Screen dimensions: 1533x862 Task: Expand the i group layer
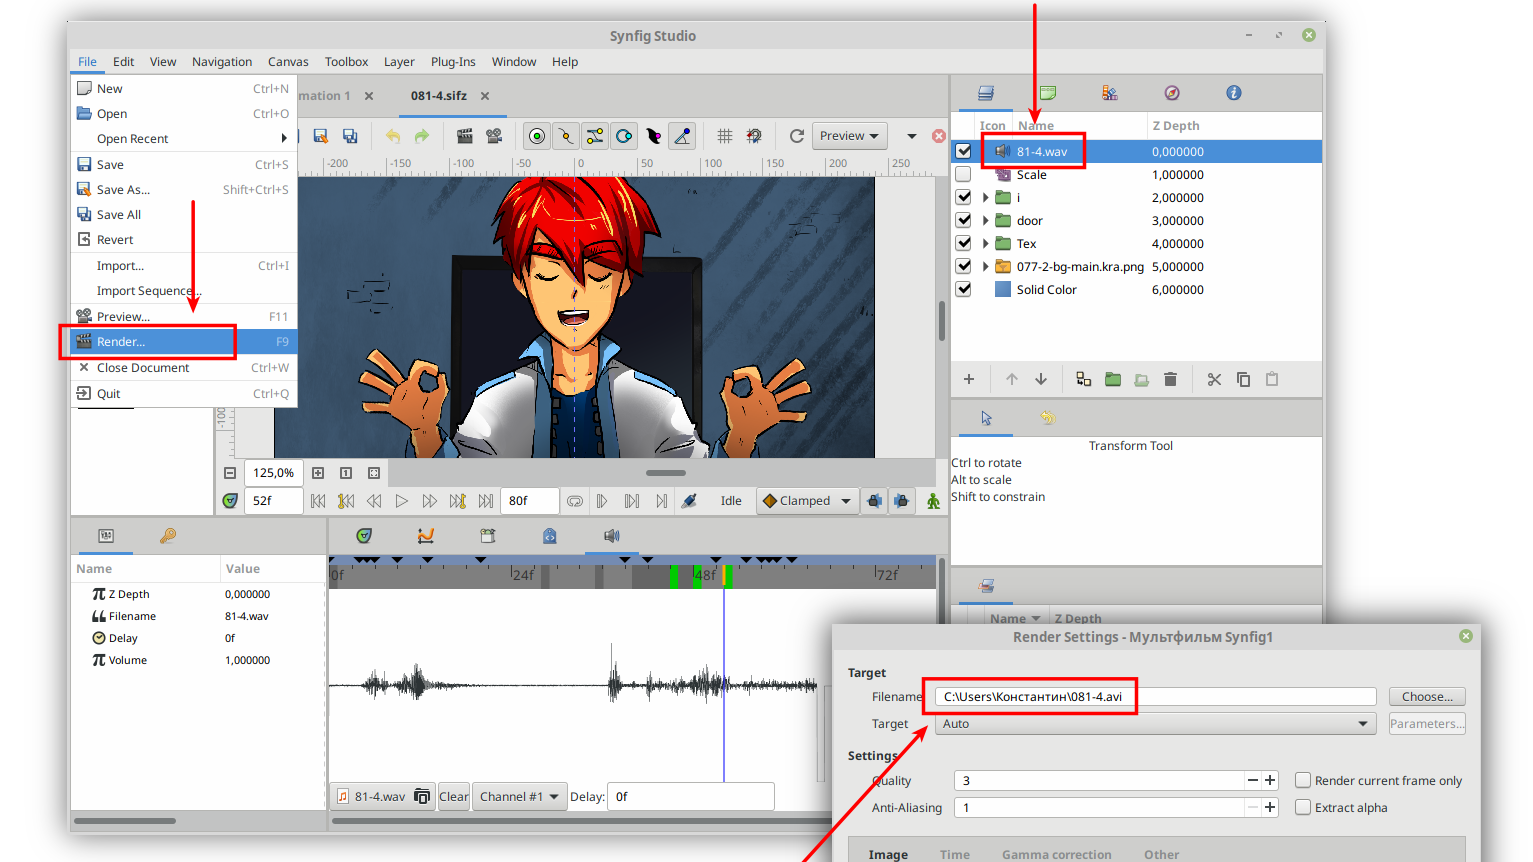click(x=985, y=197)
